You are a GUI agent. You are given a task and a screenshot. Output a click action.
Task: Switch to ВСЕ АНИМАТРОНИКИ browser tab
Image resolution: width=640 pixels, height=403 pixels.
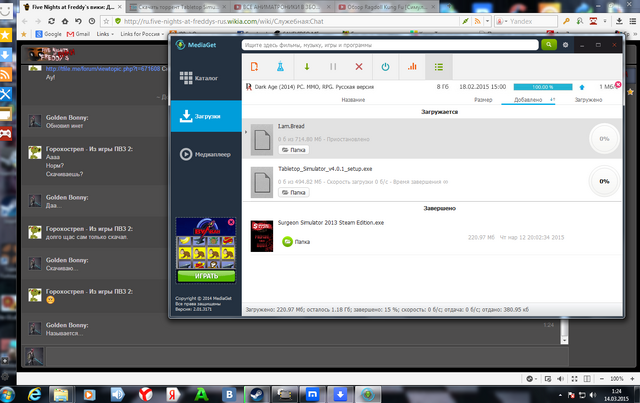coord(282,7)
